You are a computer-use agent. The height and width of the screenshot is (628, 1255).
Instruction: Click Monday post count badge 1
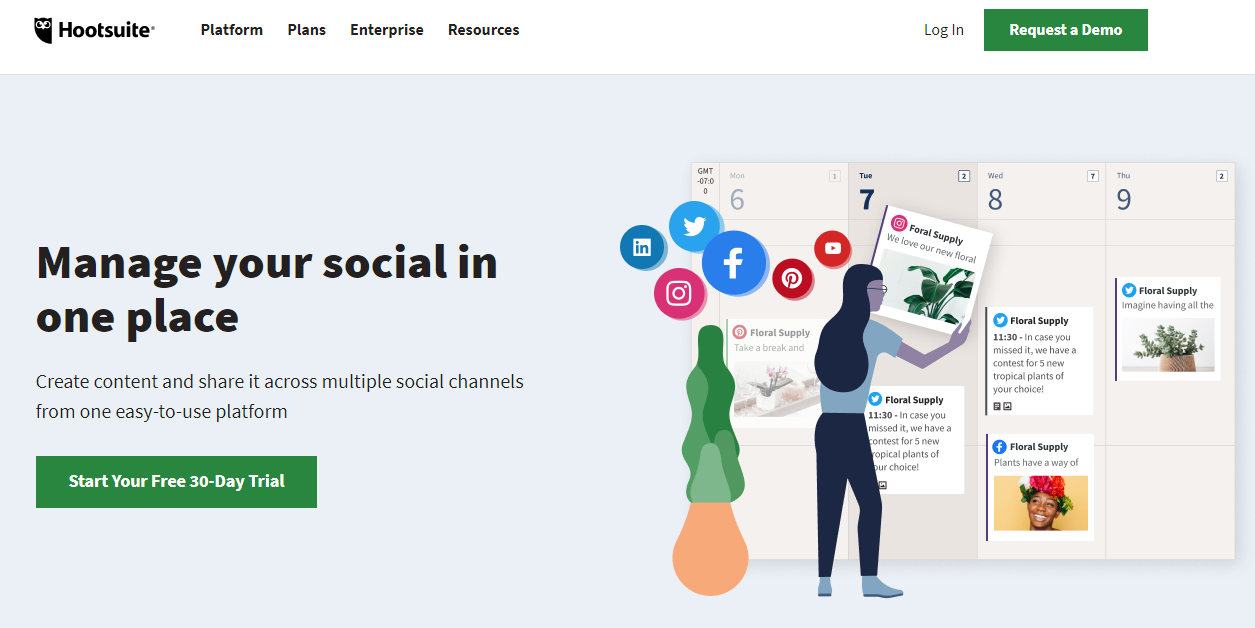coord(834,176)
